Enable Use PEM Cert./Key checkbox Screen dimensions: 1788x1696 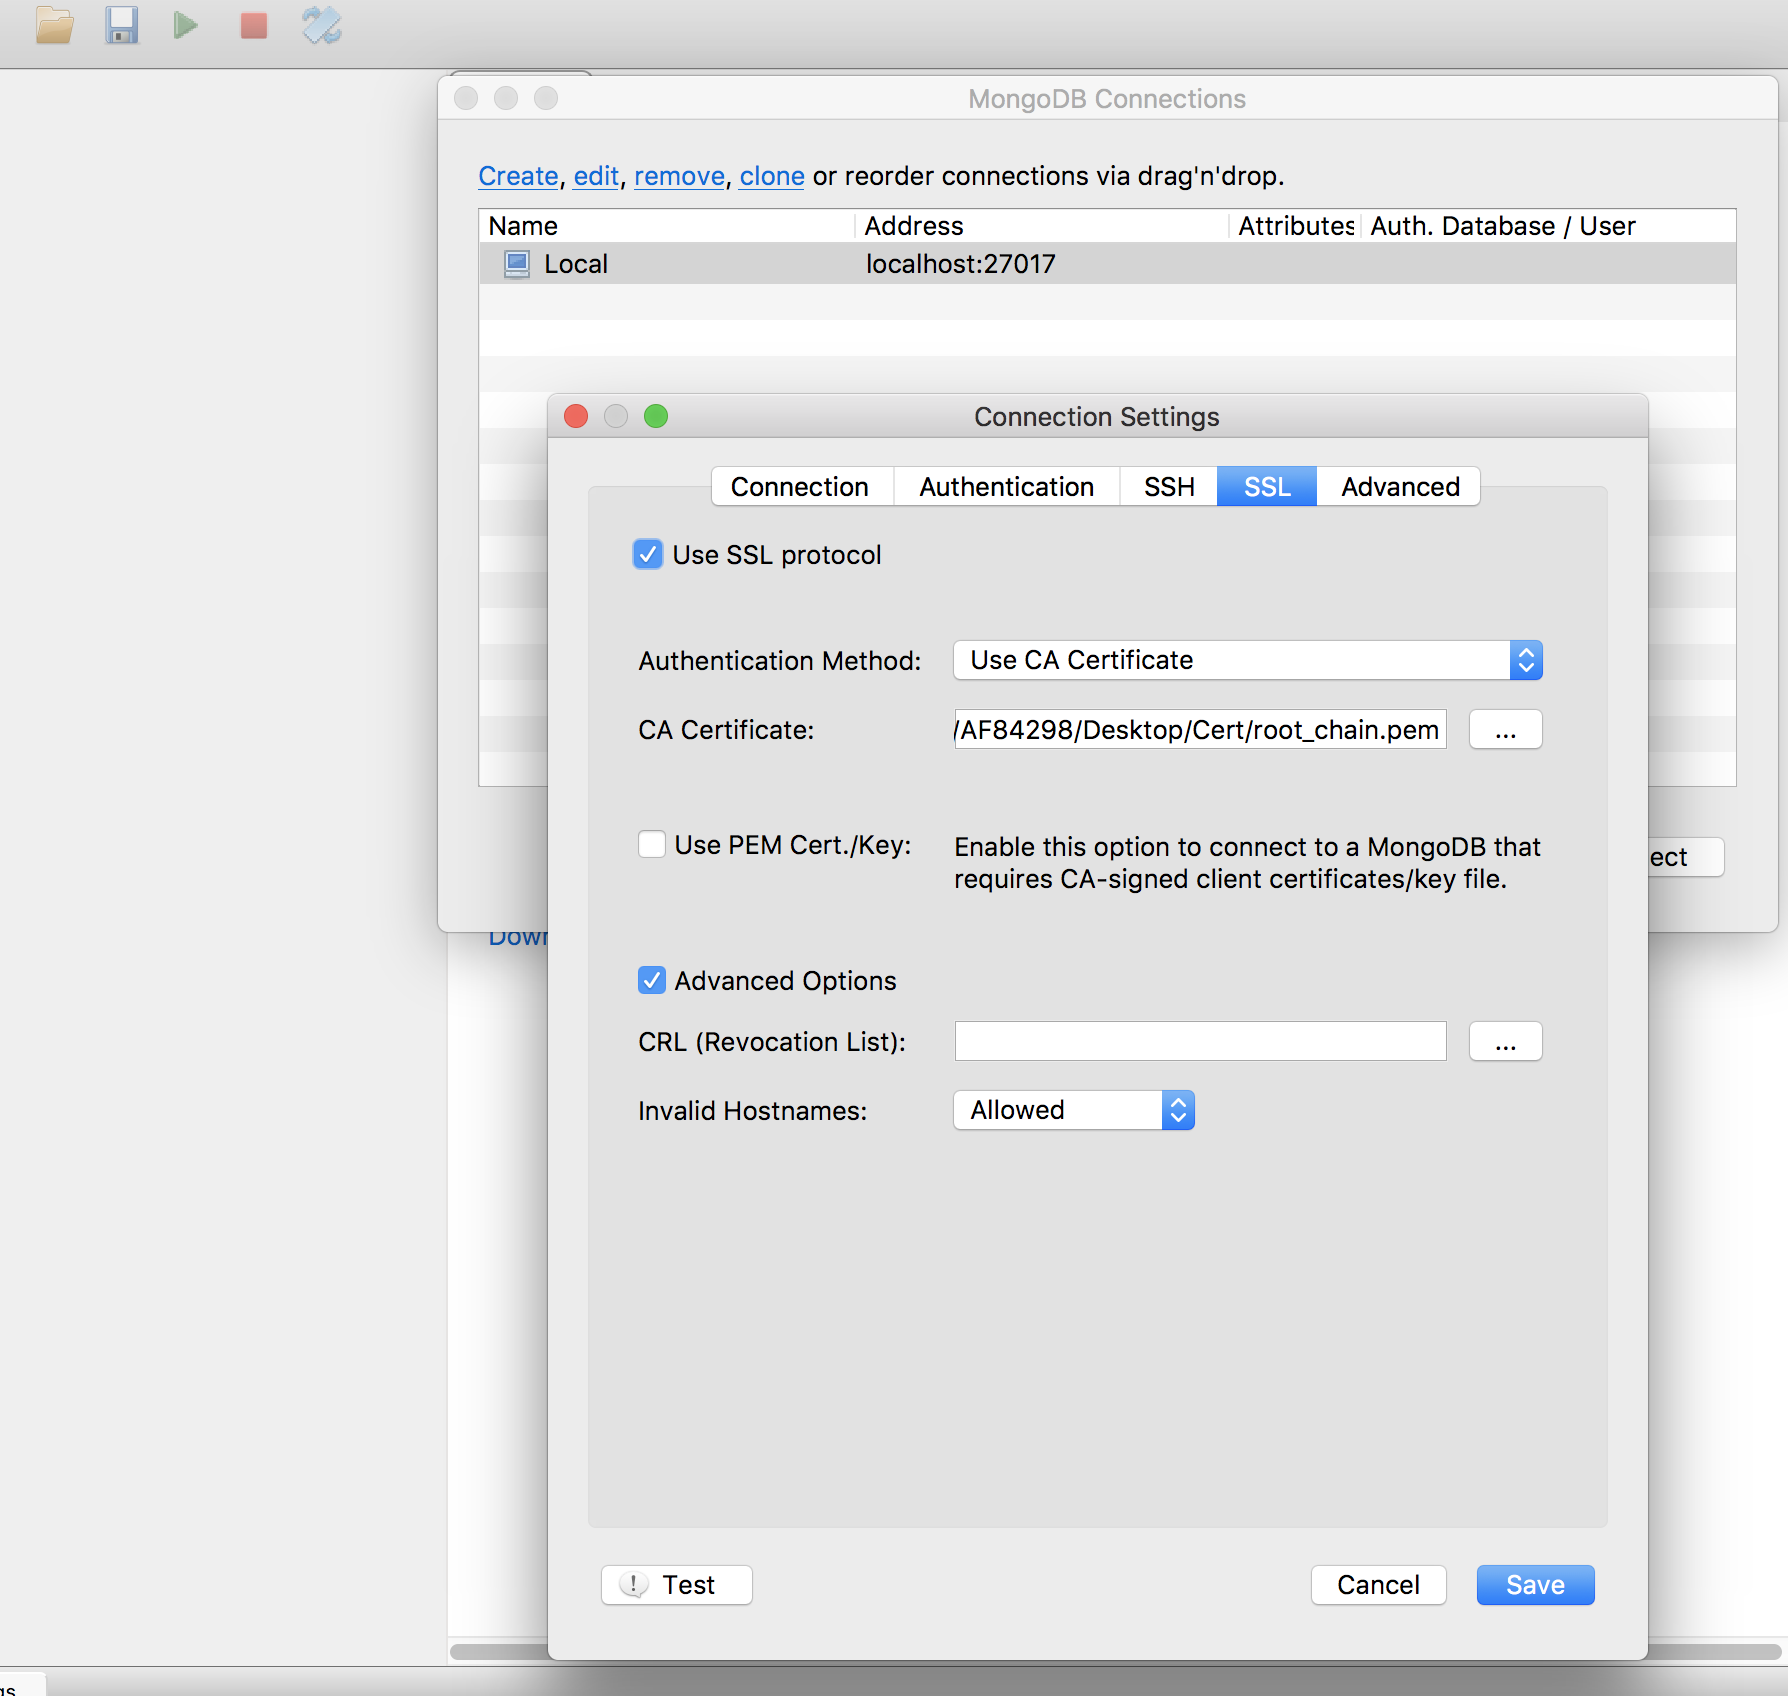(x=652, y=844)
